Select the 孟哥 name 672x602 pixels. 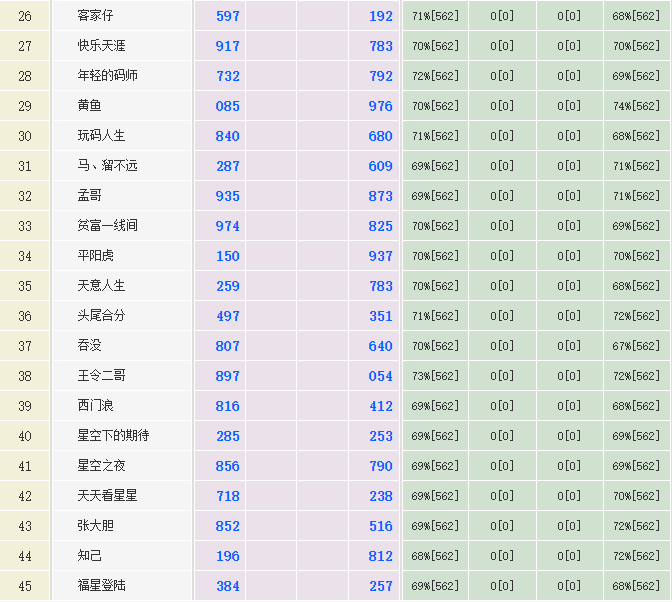pos(90,196)
